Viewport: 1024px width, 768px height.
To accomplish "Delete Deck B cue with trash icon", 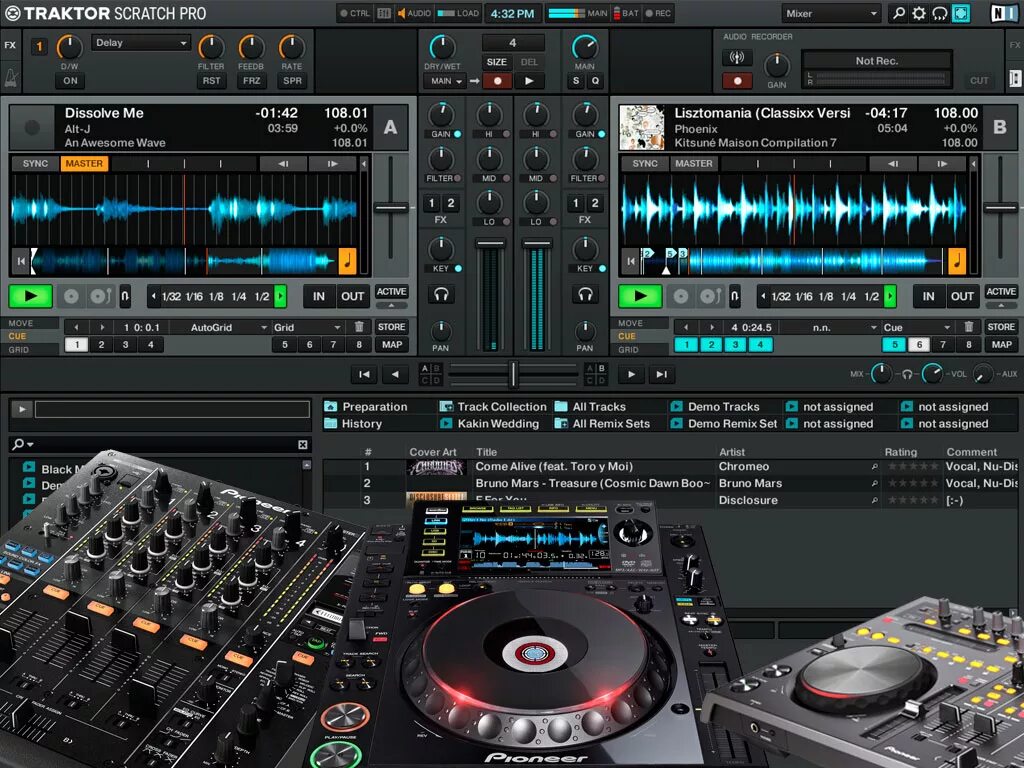I will 968,327.
